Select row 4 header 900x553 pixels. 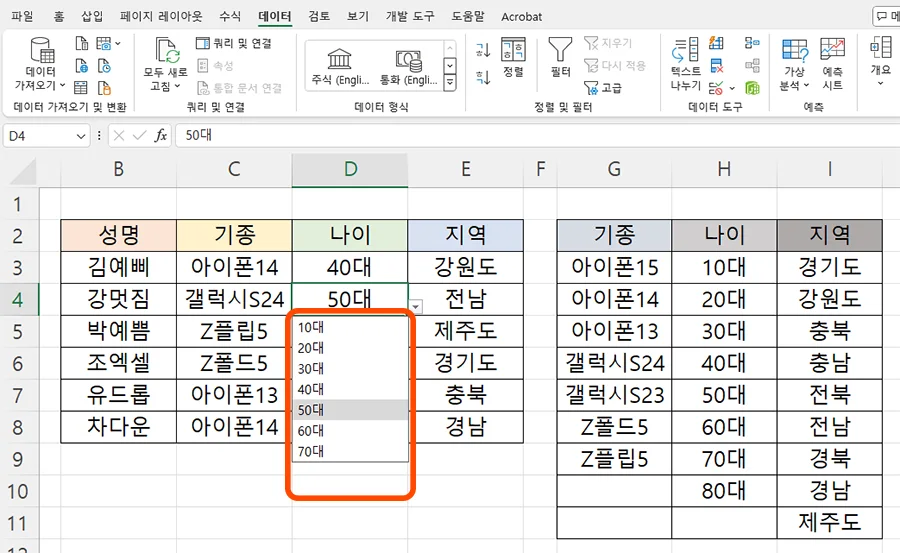click(x=18, y=299)
